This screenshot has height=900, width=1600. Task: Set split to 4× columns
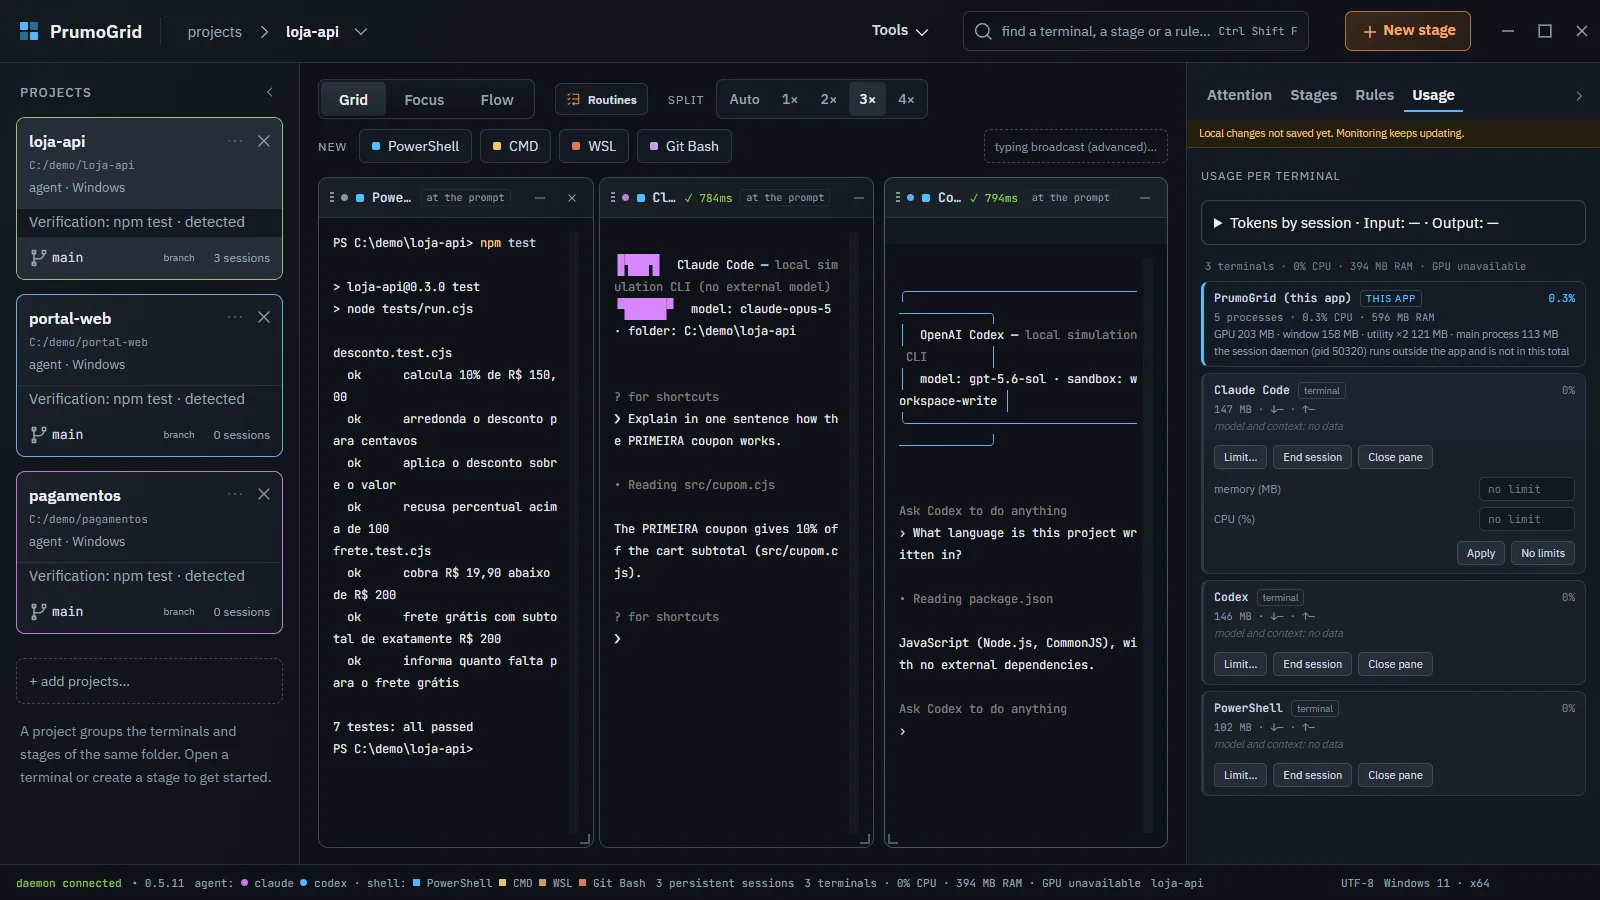point(906,100)
